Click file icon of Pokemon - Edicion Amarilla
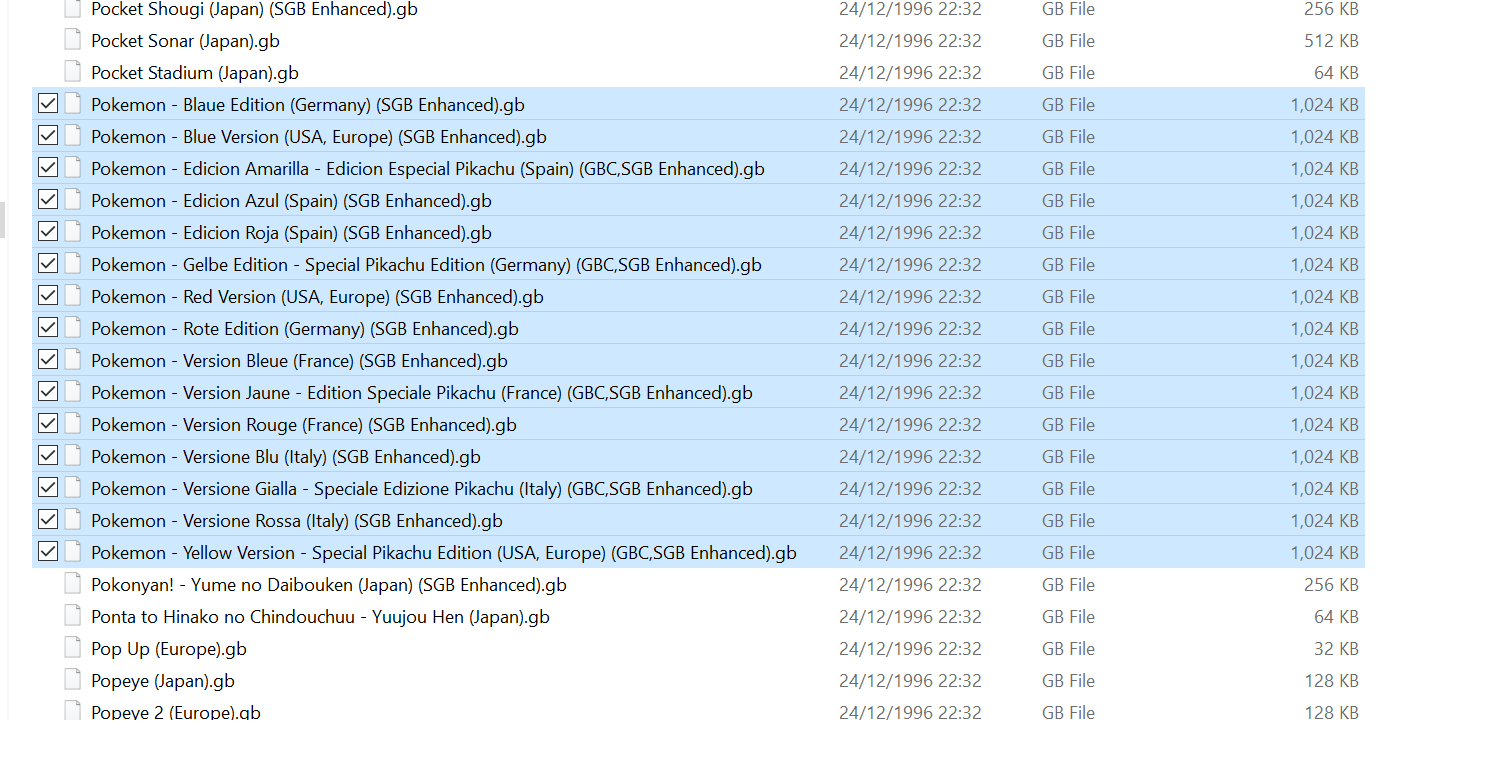The width and height of the screenshot is (1510, 784). pyautogui.click(x=72, y=168)
